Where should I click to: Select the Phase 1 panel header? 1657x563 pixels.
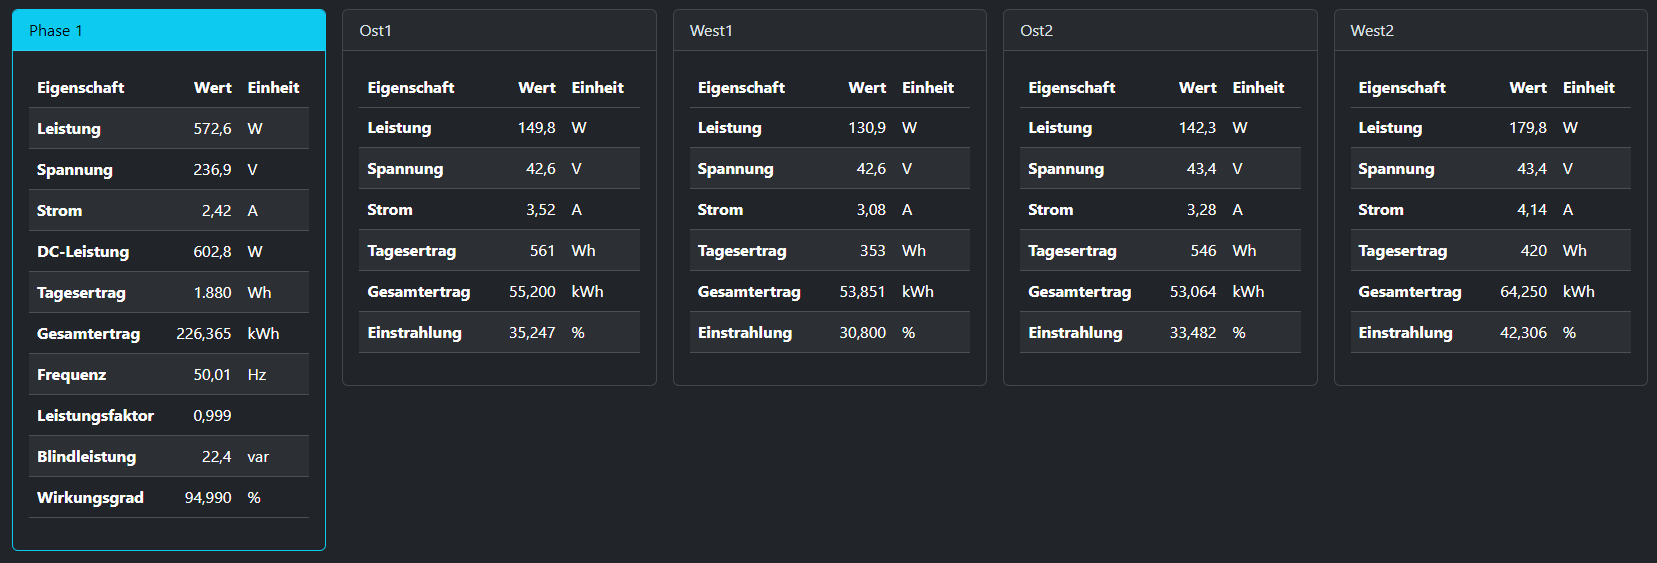tap(169, 31)
